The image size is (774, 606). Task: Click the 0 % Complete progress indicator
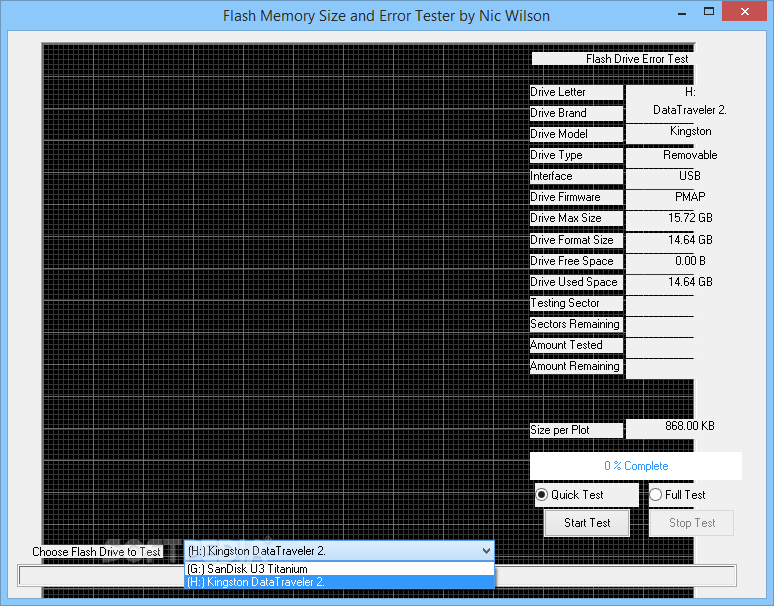click(636, 466)
